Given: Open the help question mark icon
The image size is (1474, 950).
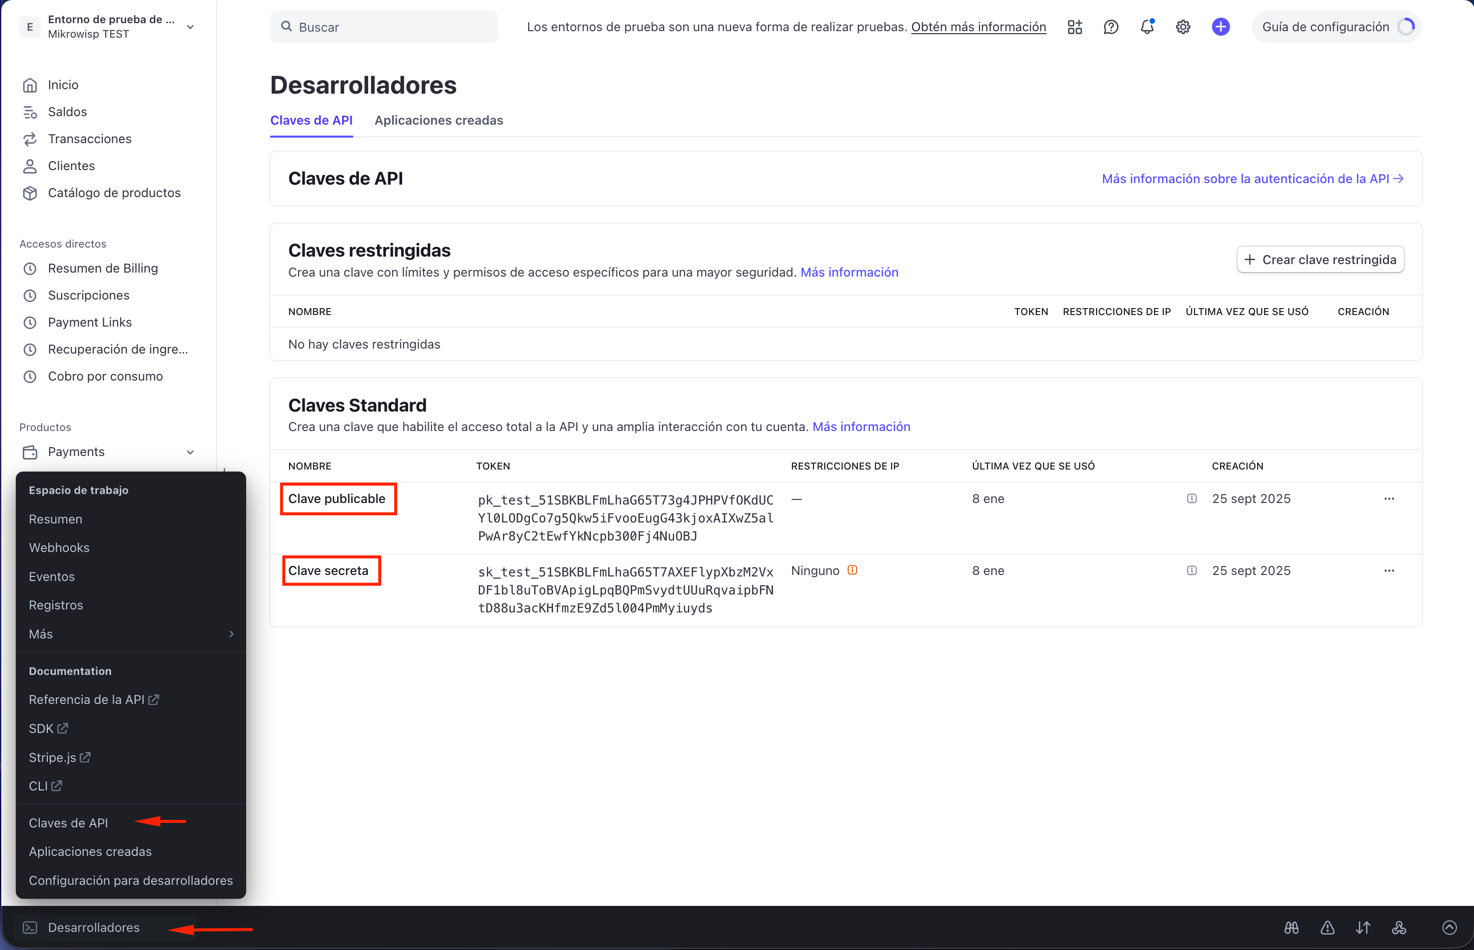Looking at the screenshot, I should (x=1111, y=27).
